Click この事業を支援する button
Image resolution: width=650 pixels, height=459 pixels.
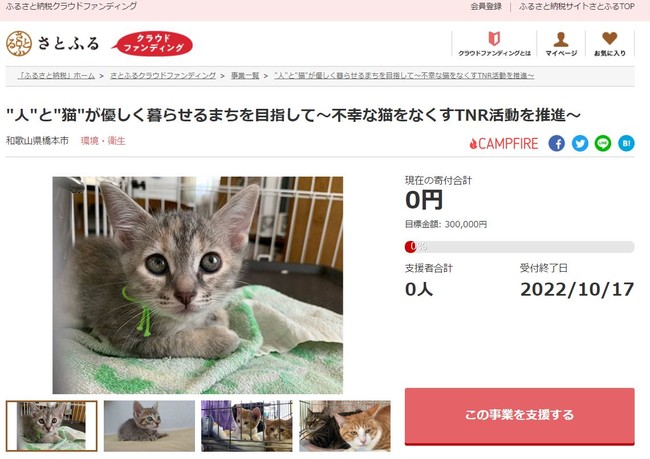(519, 416)
